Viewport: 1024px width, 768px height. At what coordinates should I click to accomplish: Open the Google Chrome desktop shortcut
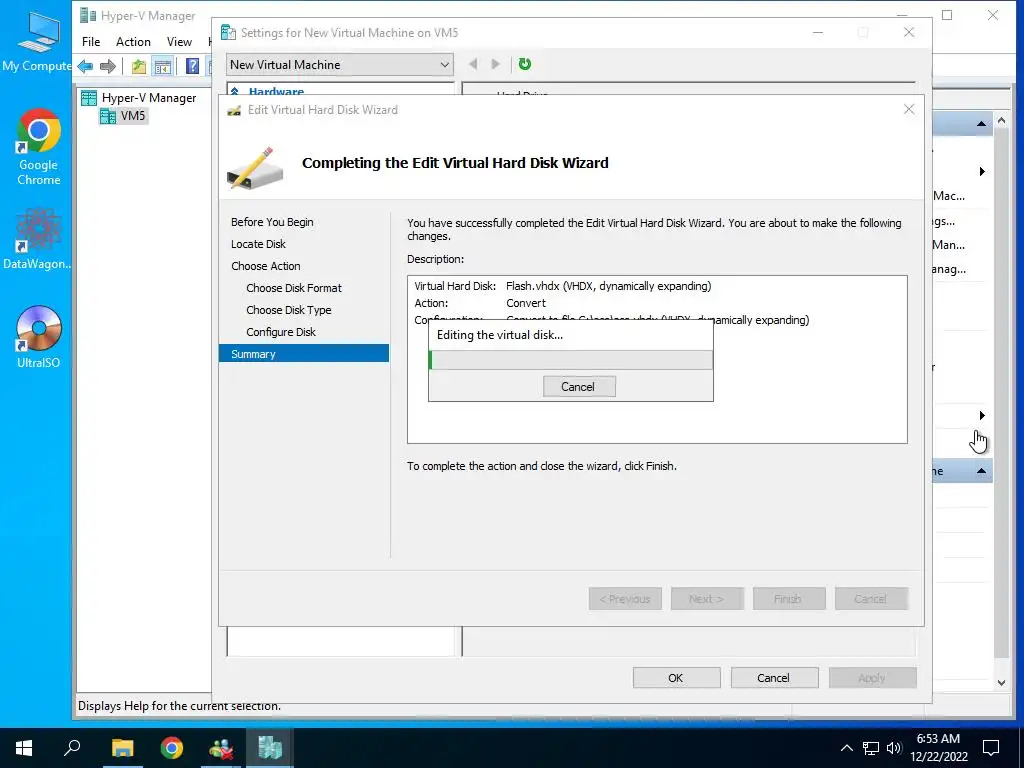click(x=39, y=148)
